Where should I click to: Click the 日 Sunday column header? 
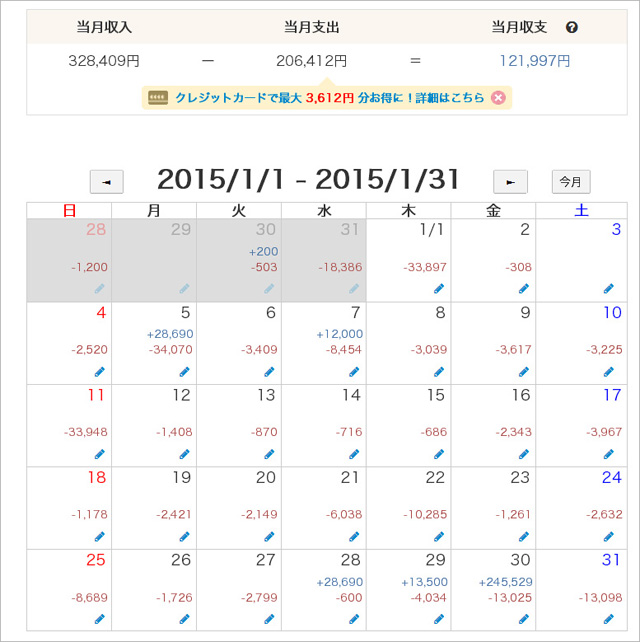[x=69, y=211]
